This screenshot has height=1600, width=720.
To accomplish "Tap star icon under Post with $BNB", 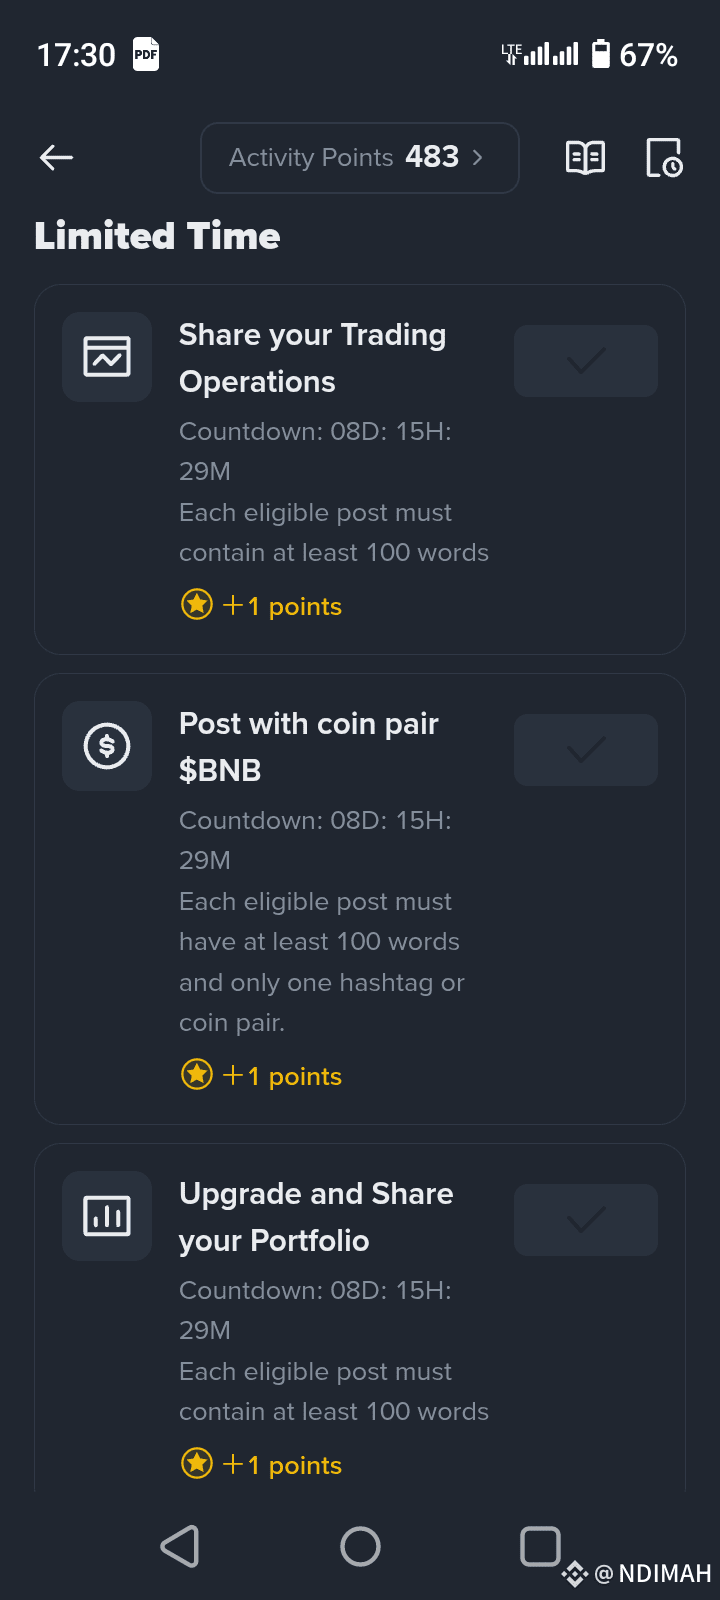I will point(197,1075).
